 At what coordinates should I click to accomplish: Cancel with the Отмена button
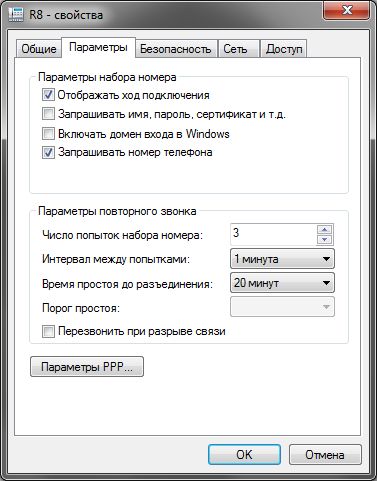(325, 455)
